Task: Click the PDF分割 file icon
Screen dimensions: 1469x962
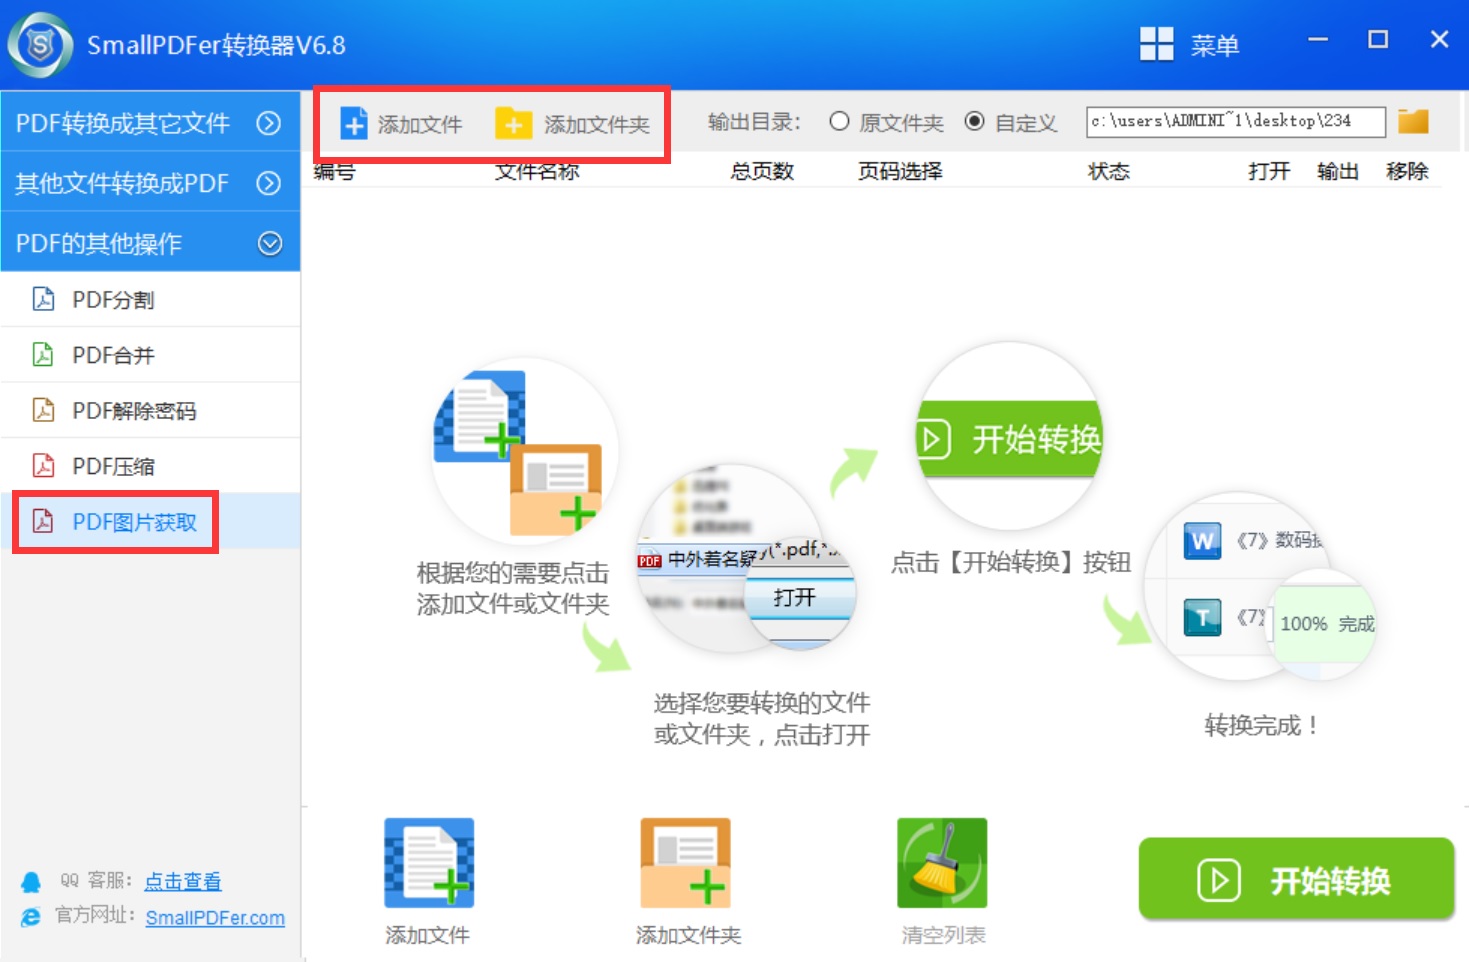Action: click(43, 298)
